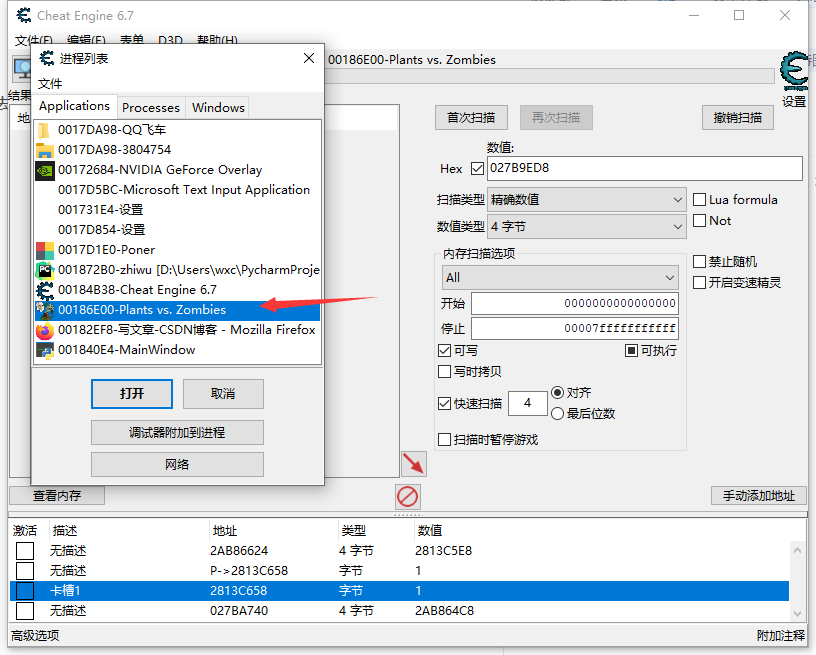Click 附加注释 in the status bar
The width and height of the screenshot is (816, 655).
coord(781,636)
